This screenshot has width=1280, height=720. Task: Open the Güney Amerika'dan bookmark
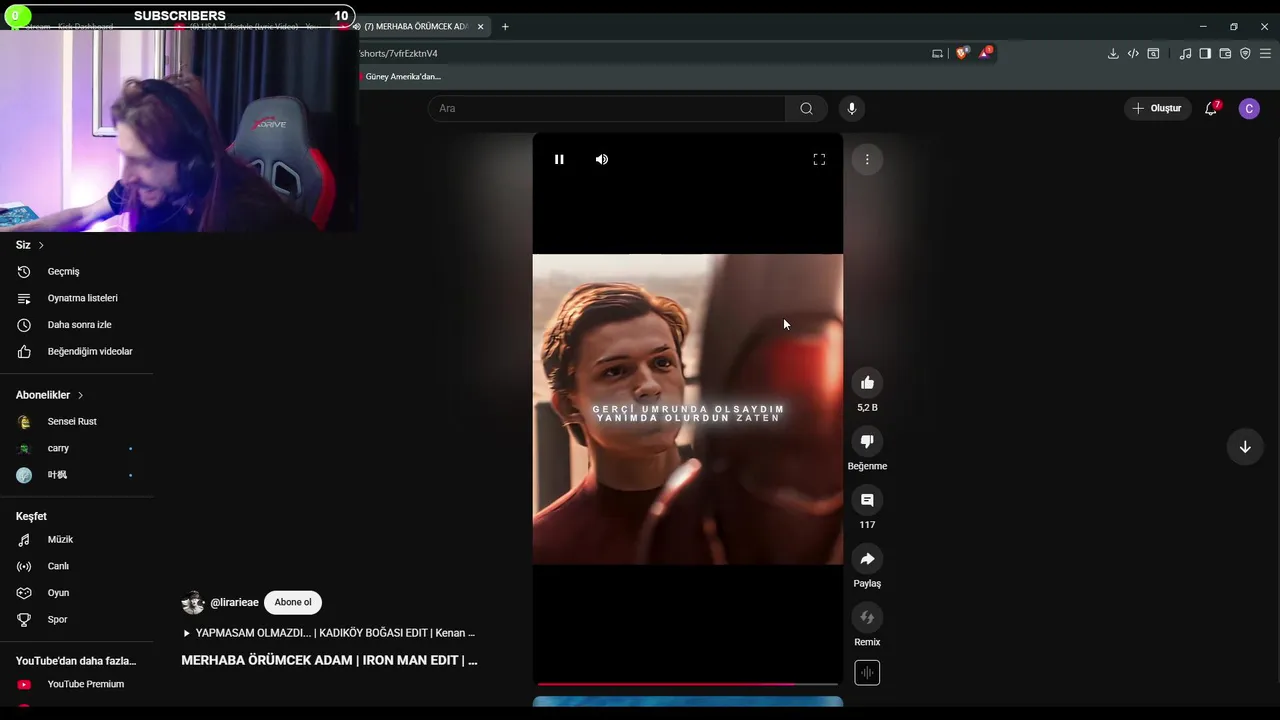[x=400, y=77]
